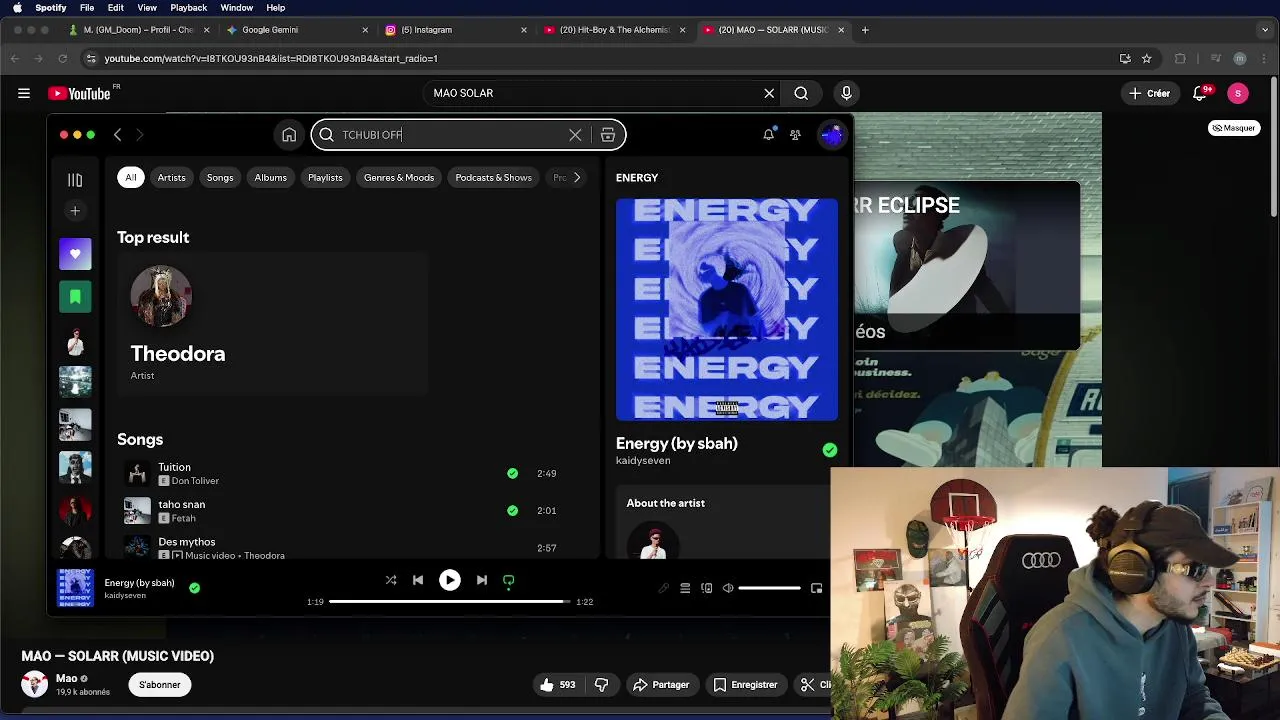Start YouTube voice search microphone
The height and width of the screenshot is (720, 1280).
point(846,93)
